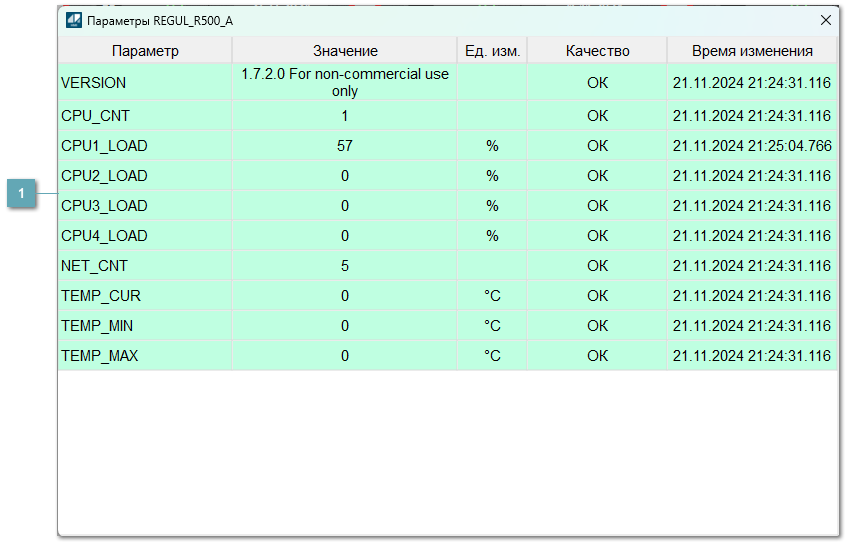Select the NET_CNT parameter cell

[145, 265]
